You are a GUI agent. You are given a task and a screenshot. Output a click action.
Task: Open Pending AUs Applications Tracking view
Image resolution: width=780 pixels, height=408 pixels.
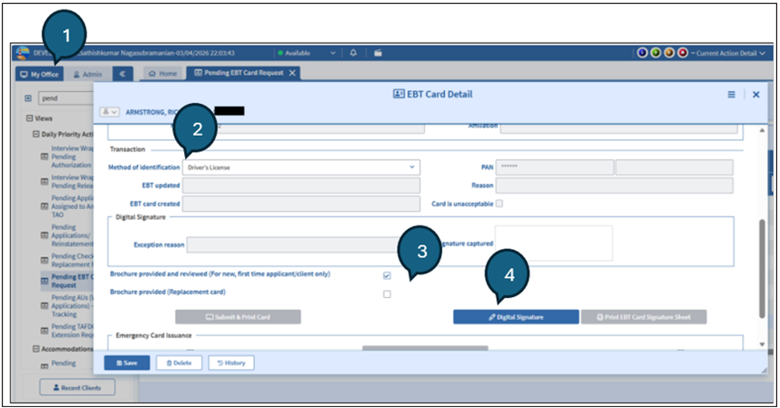71,306
